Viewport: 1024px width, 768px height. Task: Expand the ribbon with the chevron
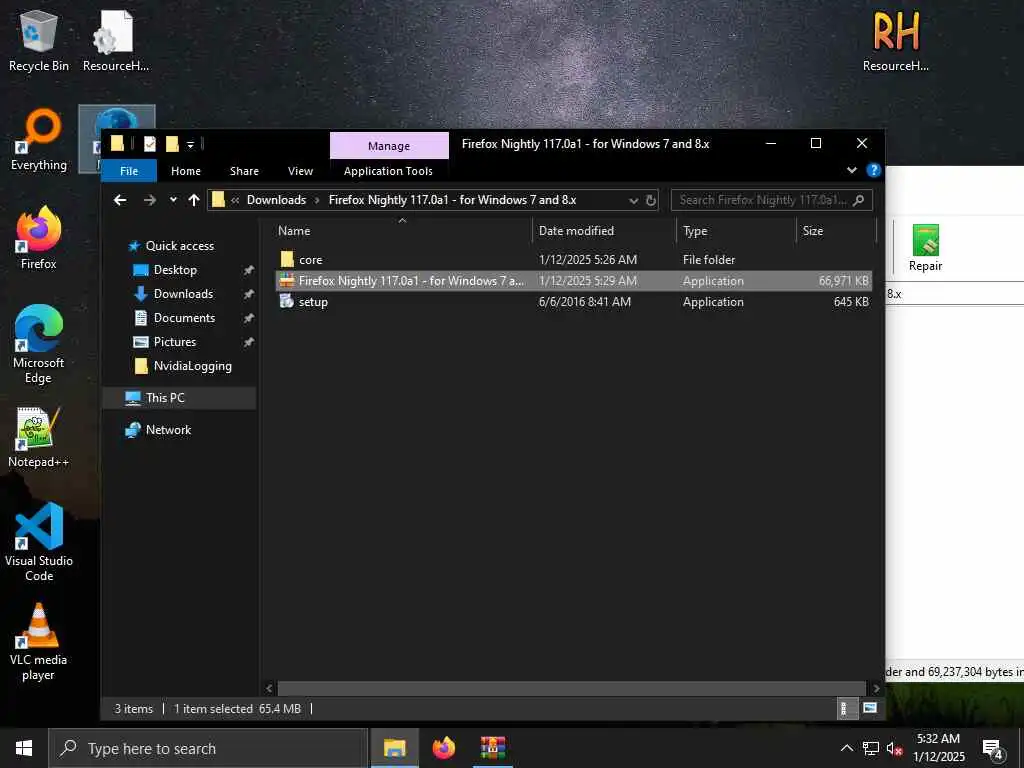852,170
